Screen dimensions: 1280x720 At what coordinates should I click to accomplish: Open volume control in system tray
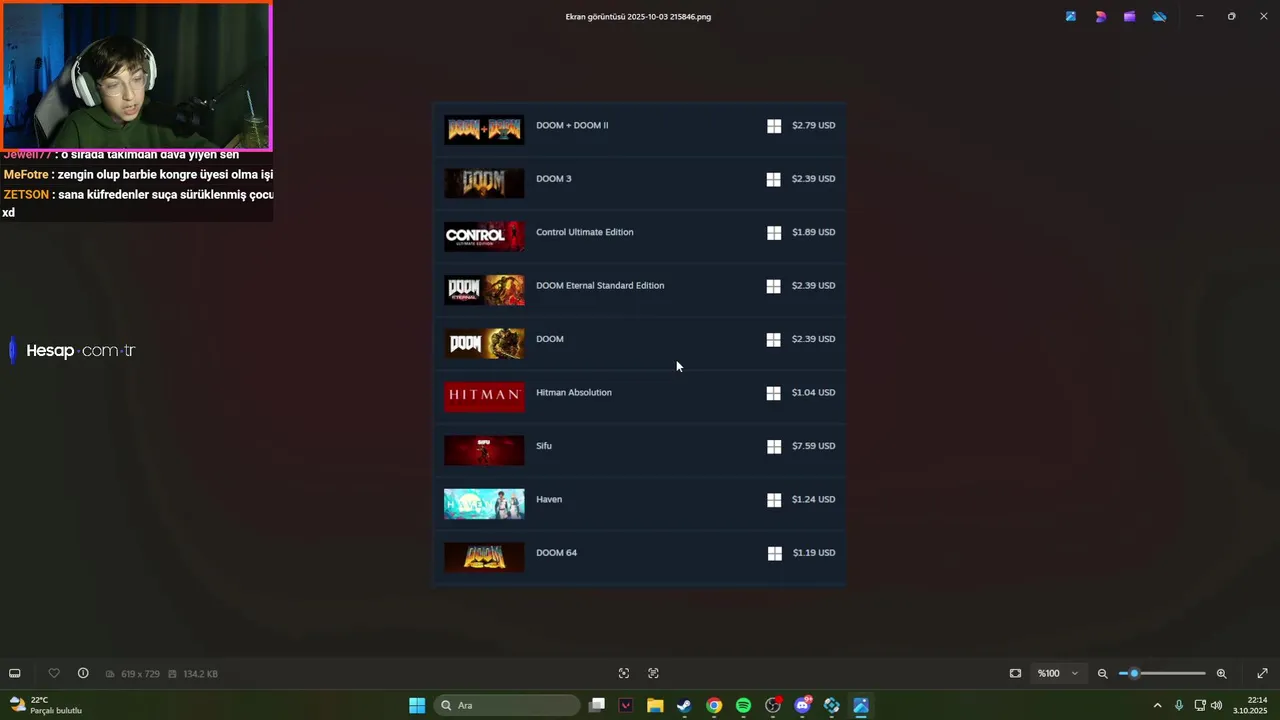(x=1216, y=705)
